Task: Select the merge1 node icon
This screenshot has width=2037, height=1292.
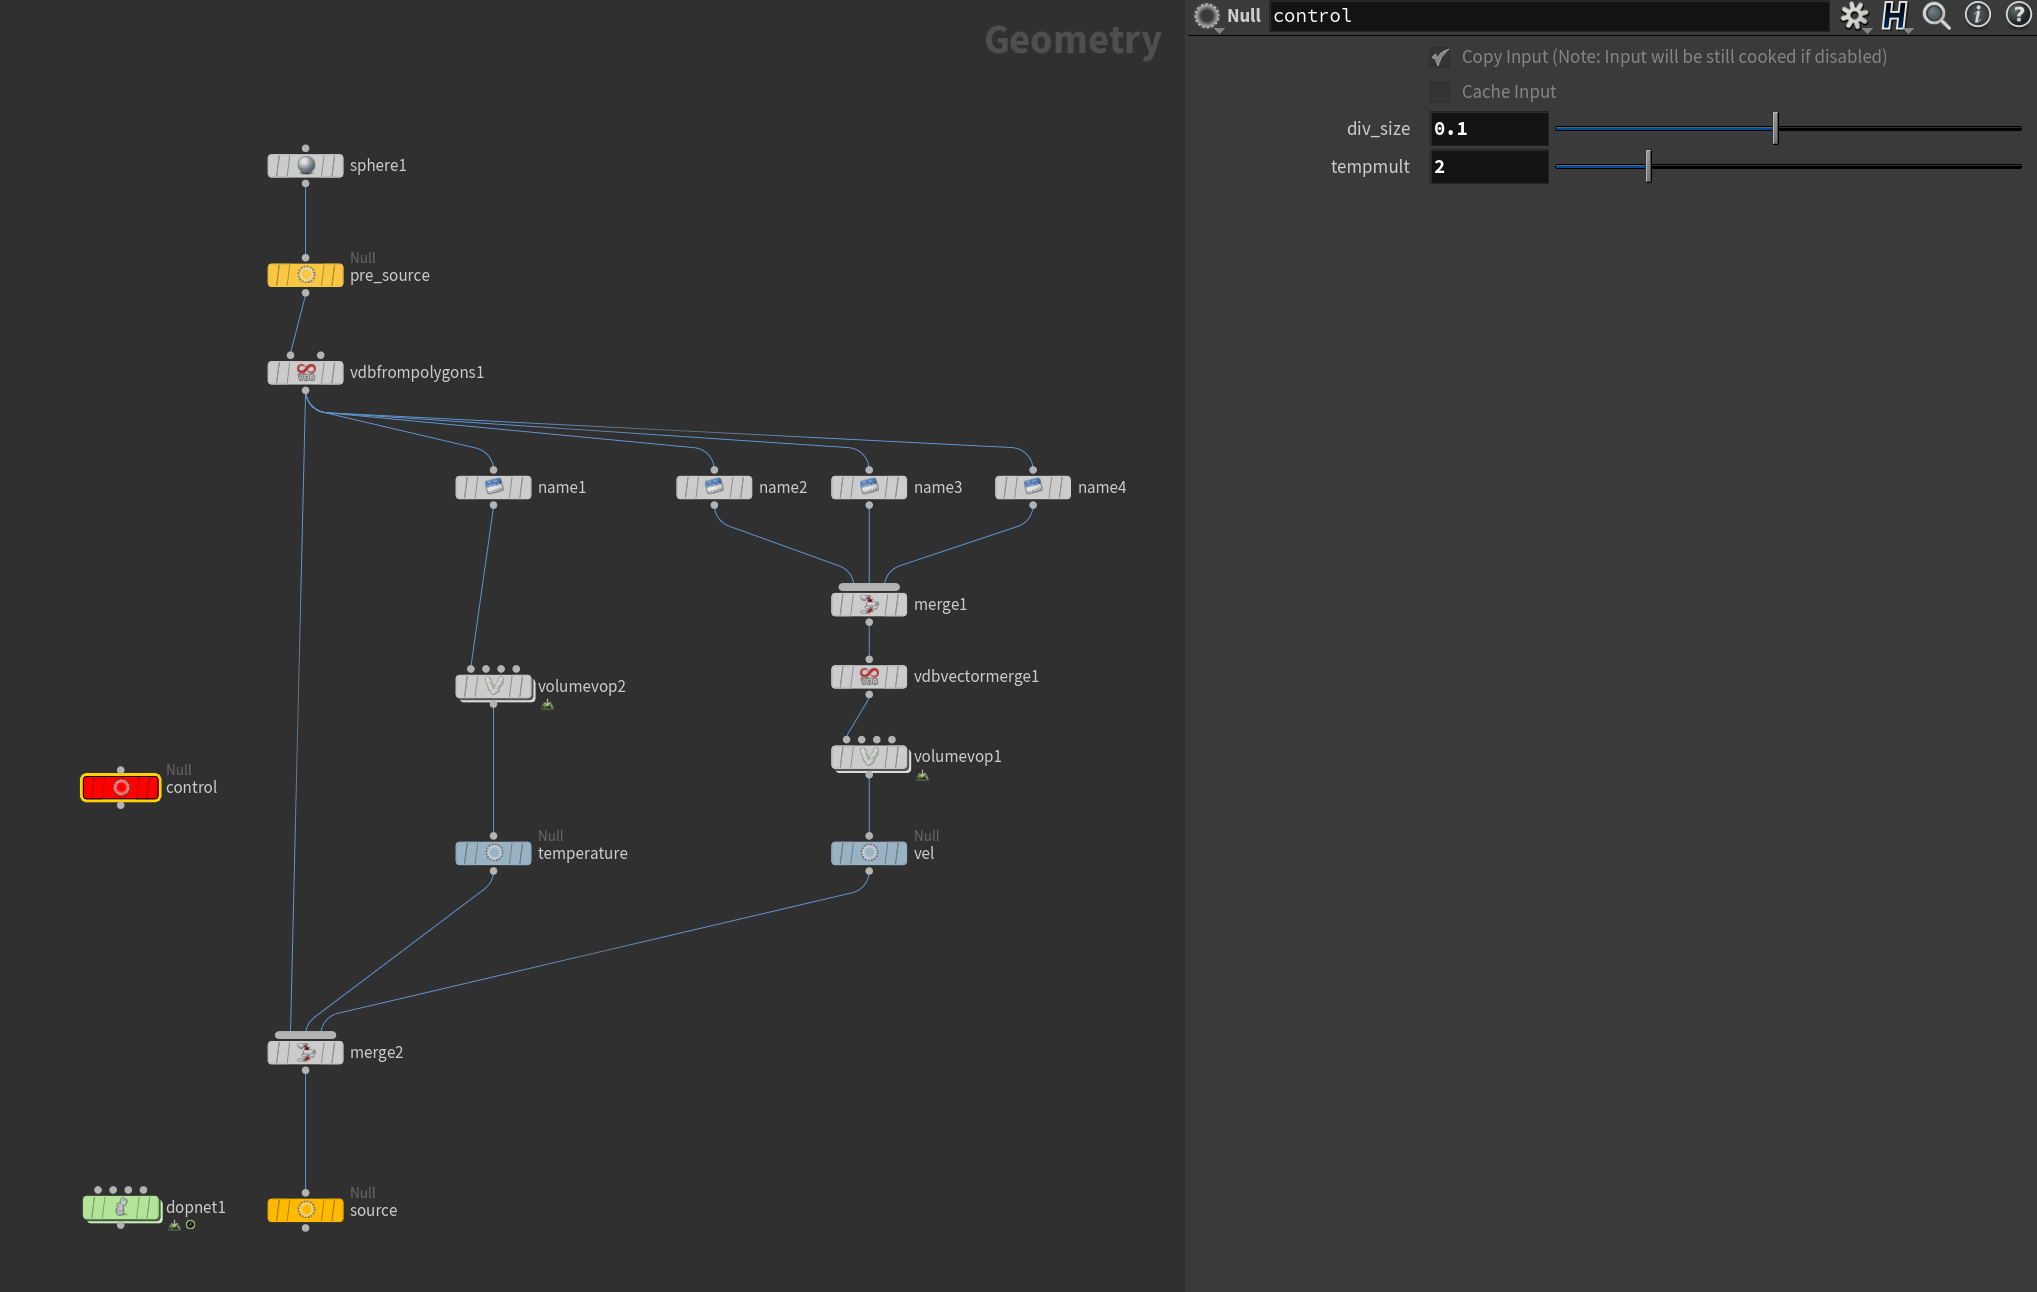Action: 869,605
